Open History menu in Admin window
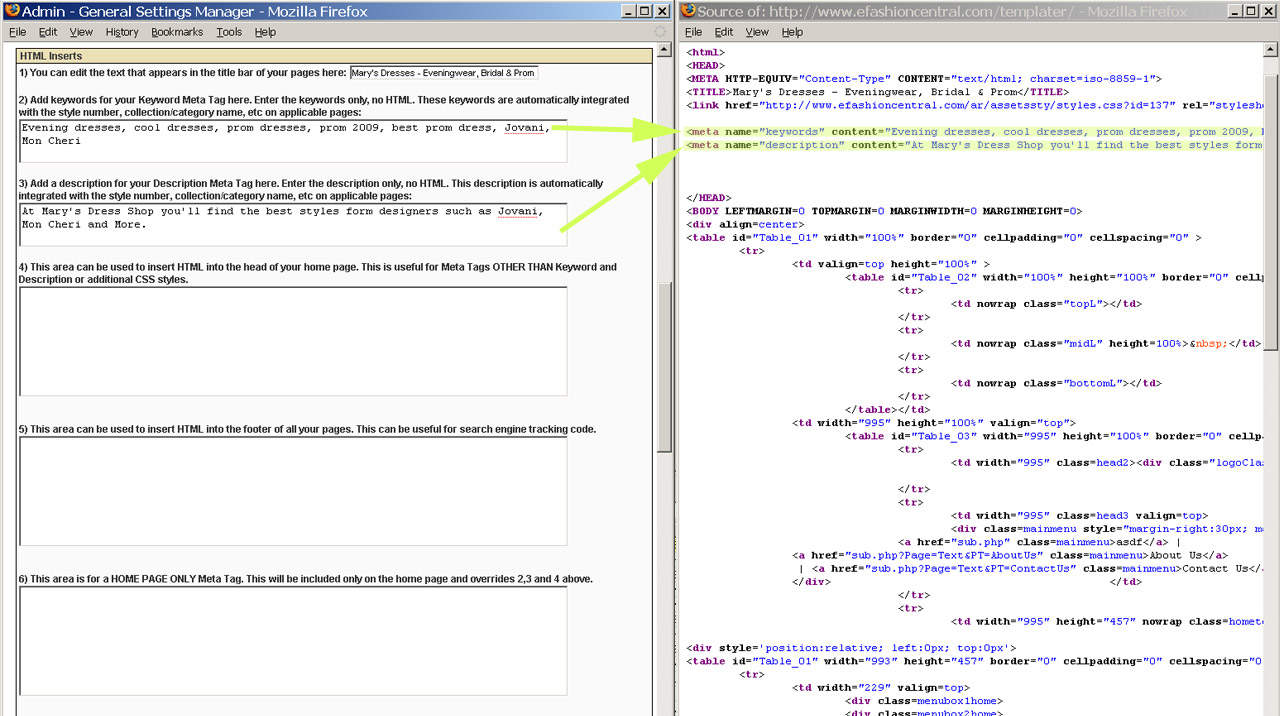This screenshot has height=716, width=1280. [122, 32]
